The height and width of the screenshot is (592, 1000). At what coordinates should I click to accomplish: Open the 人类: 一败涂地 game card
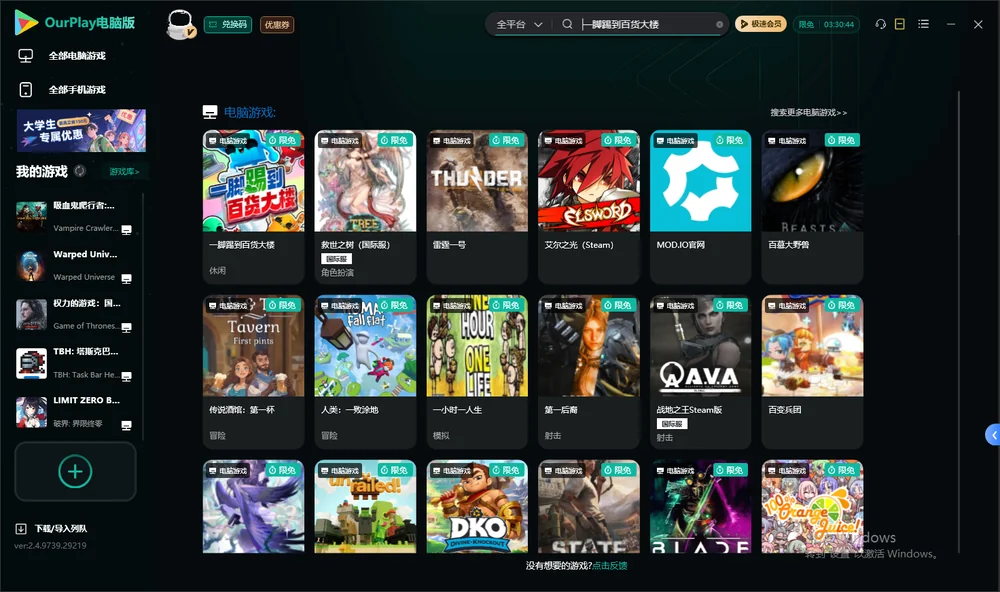[365, 372]
